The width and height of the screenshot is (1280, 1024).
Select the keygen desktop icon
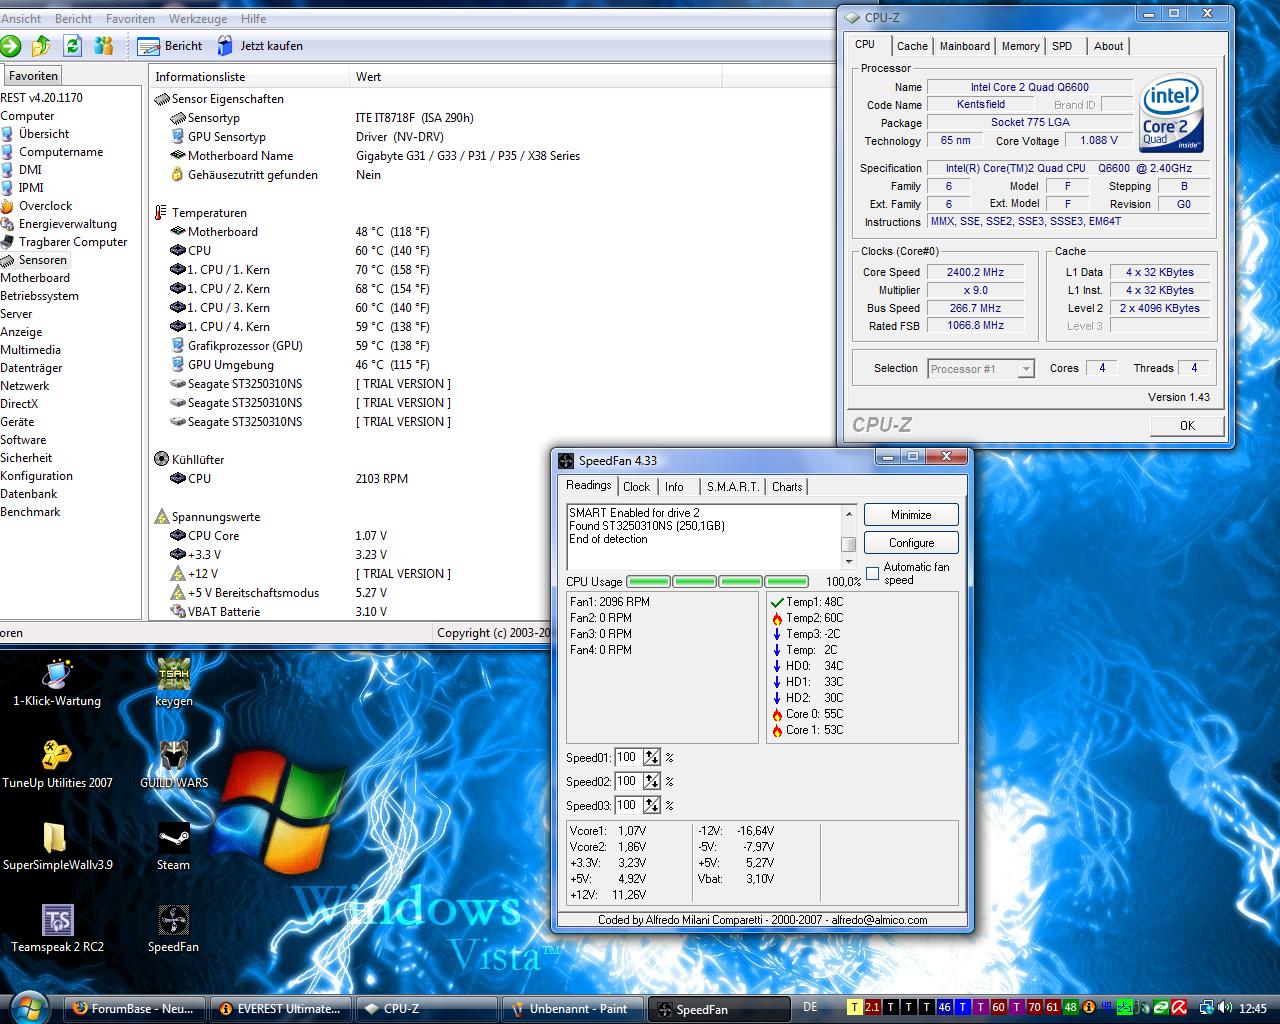(174, 682)
